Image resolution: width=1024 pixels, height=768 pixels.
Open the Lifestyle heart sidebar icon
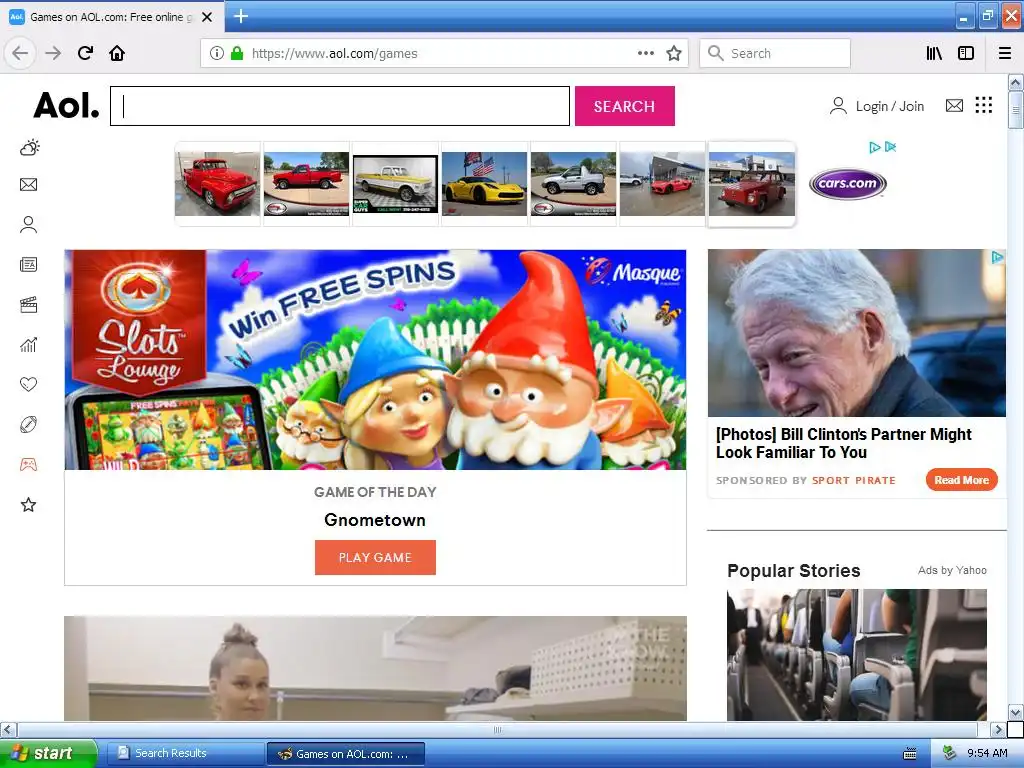coord(29,384)
